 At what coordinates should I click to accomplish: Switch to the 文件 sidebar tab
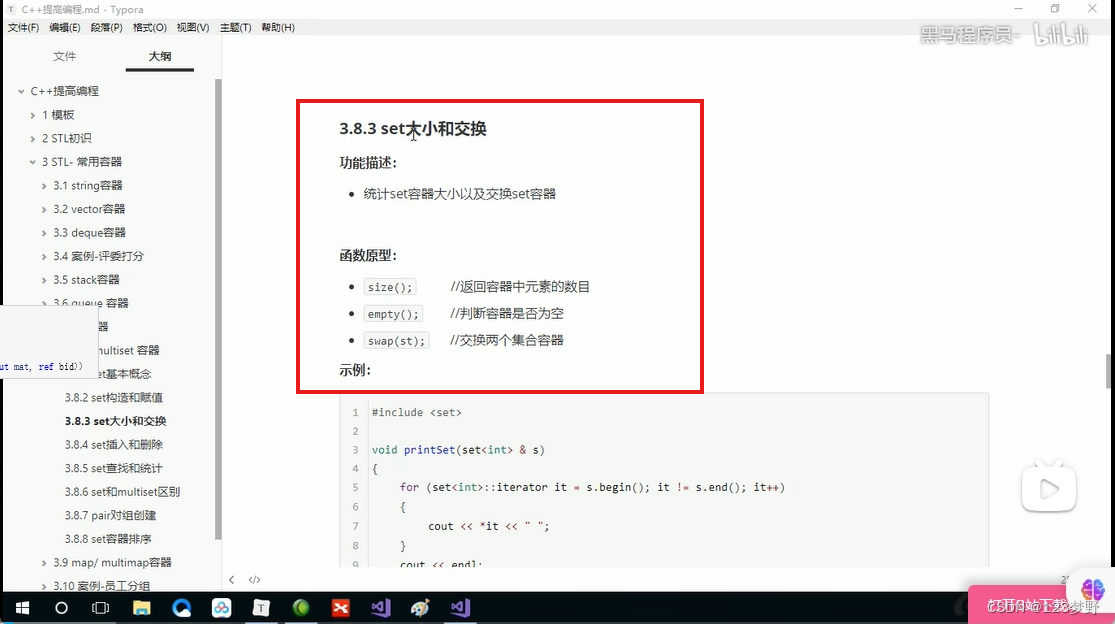tap(64, 57)
